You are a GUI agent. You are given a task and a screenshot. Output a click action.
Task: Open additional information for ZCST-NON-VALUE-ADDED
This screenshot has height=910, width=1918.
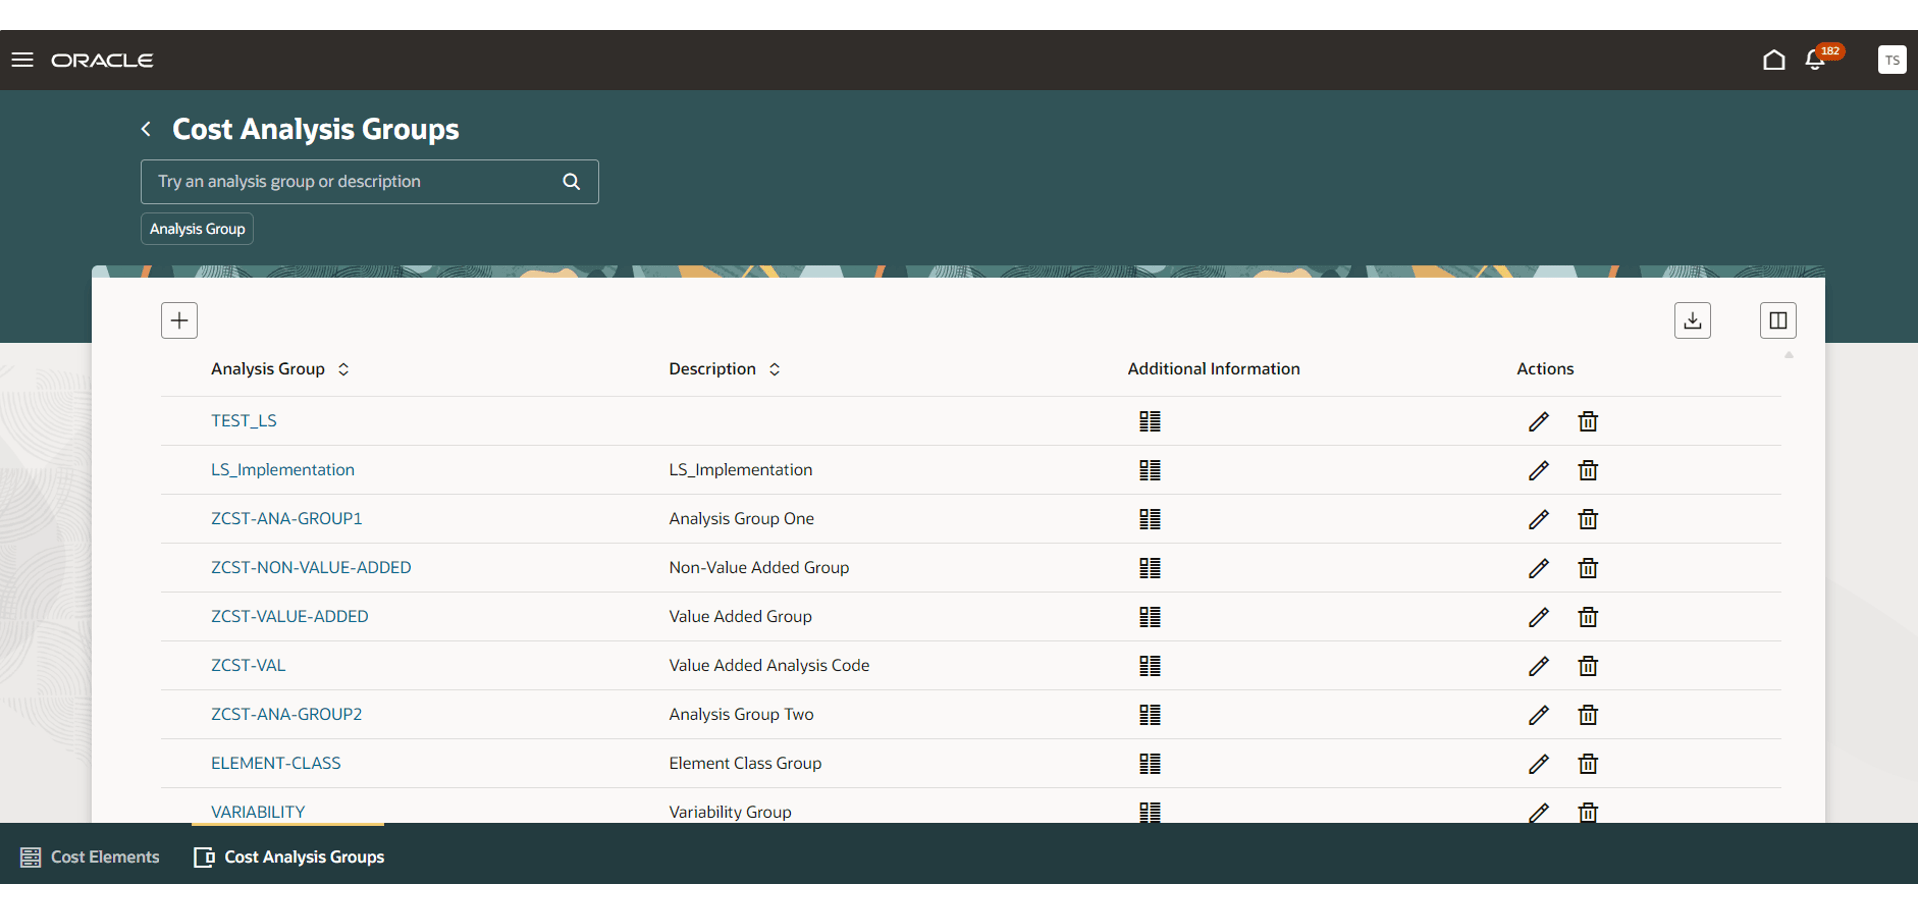[x=1150, y=568]
